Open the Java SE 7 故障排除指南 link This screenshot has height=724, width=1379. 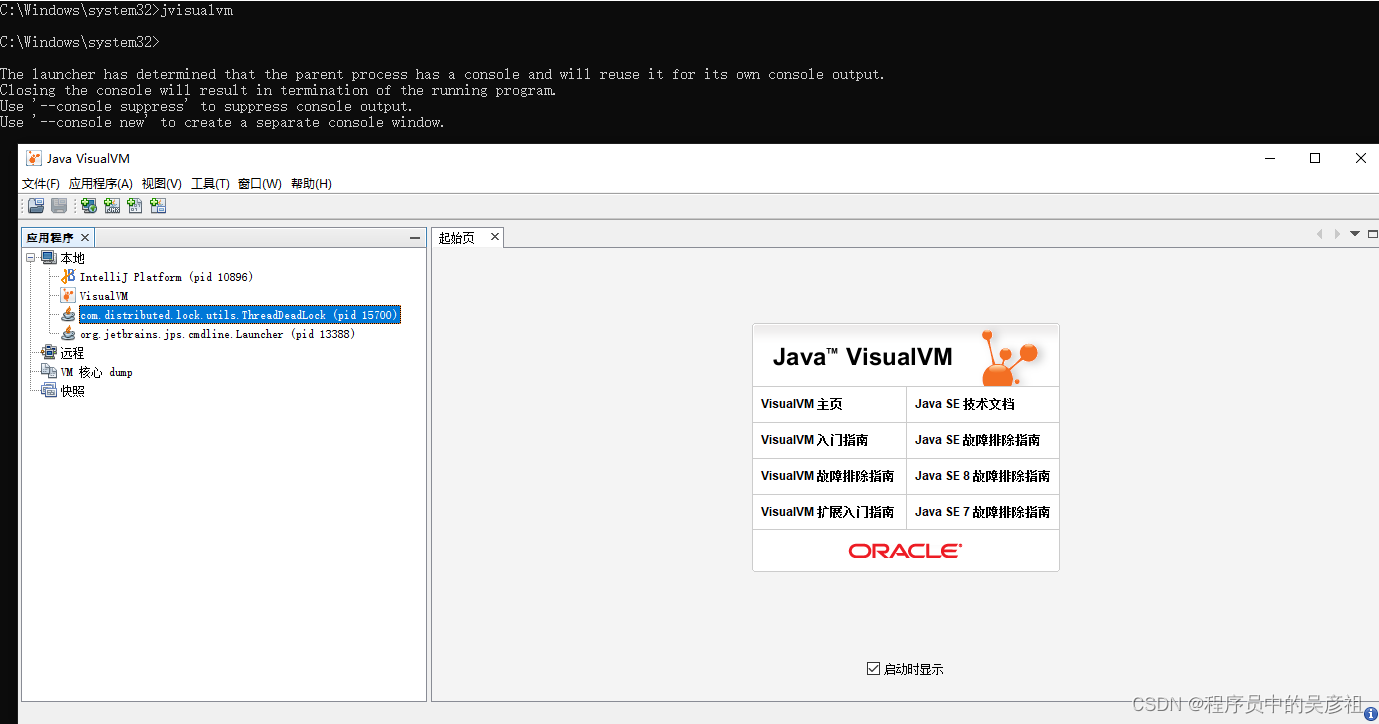tap(982, 512)
